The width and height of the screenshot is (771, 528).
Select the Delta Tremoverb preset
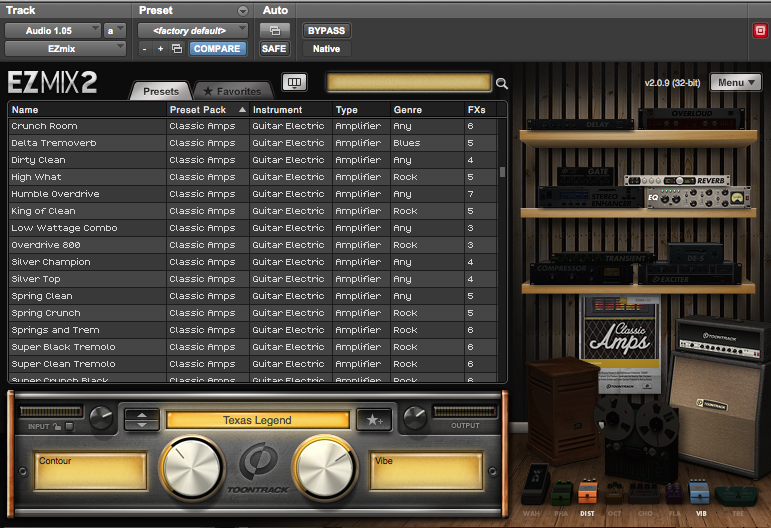[253, 143]
